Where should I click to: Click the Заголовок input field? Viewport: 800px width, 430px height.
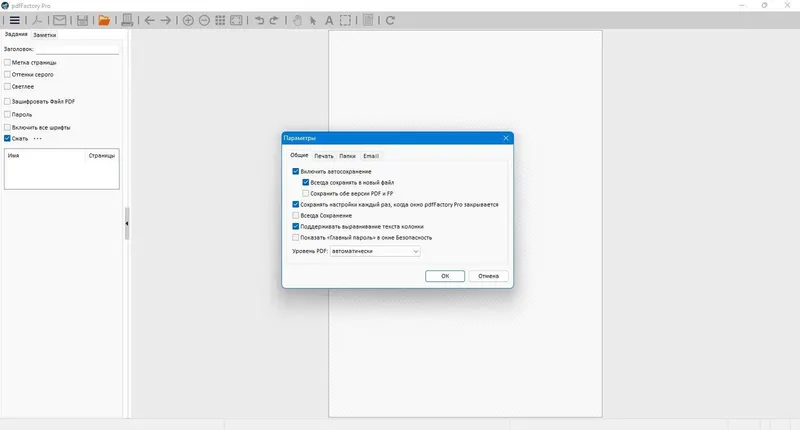point(77,49)
